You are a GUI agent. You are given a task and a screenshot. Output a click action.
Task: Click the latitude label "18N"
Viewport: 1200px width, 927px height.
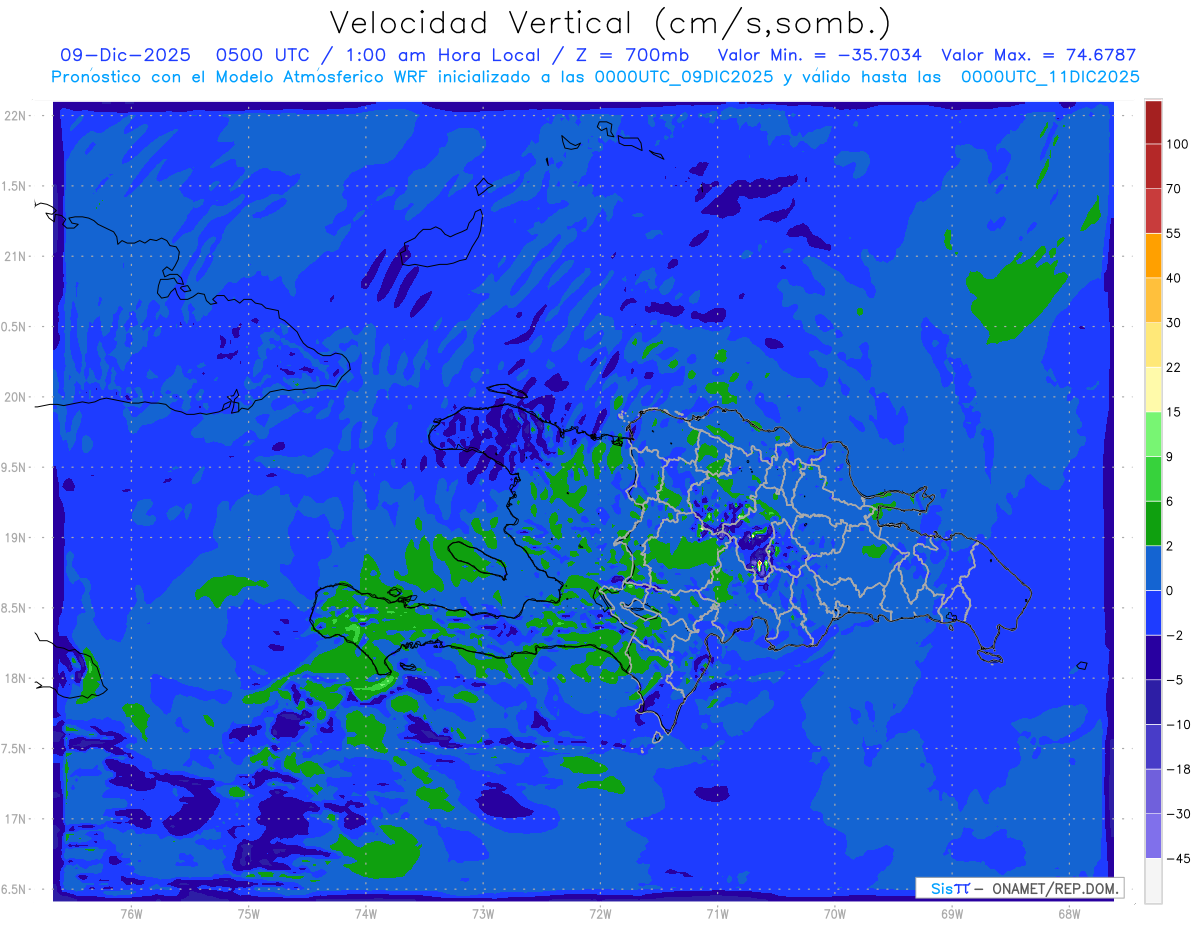(x=16, y=679)
